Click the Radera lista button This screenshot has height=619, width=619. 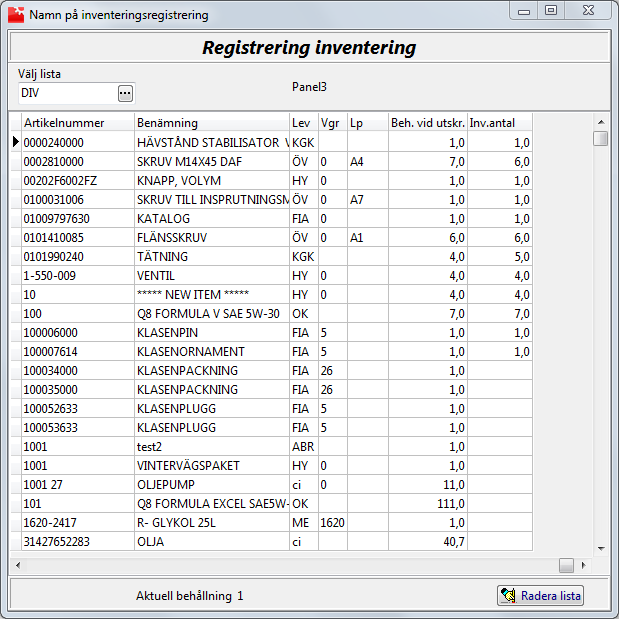tap(540, 595)
